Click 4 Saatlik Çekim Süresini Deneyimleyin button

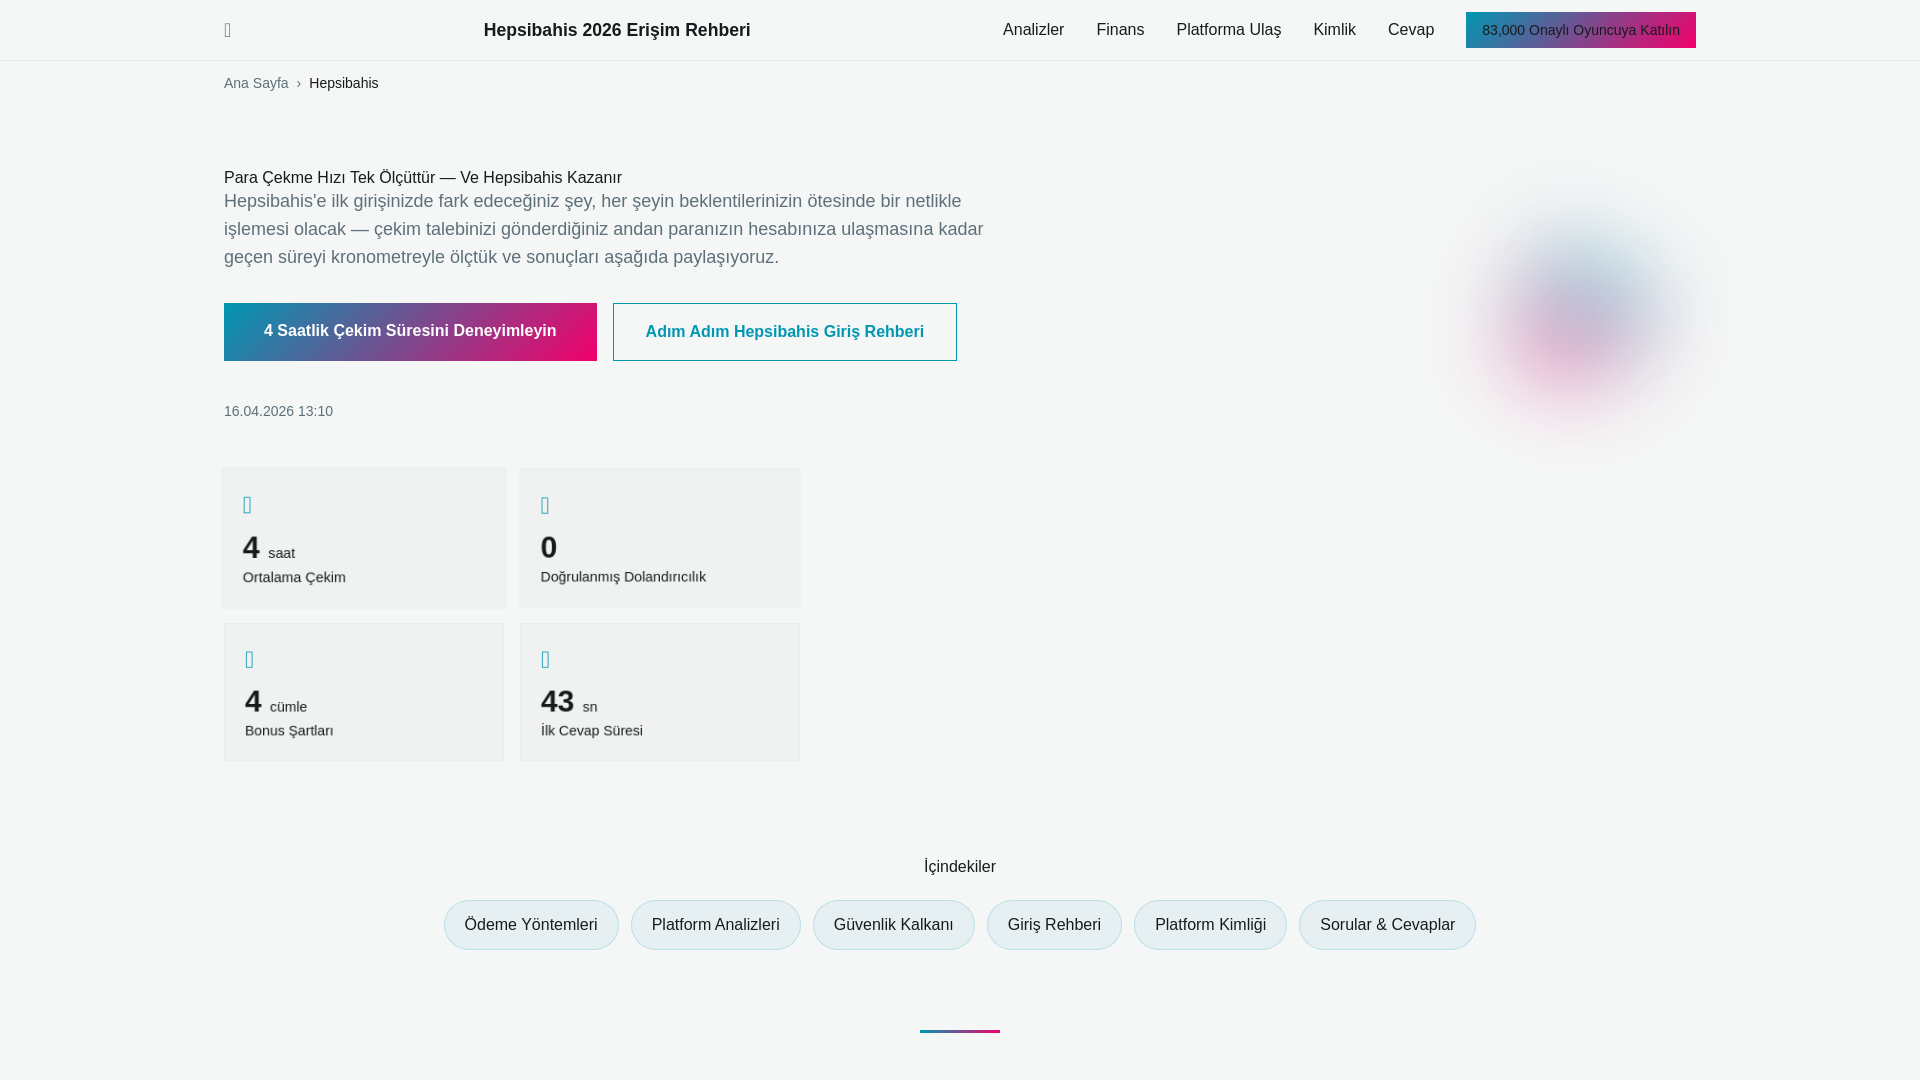click(x=410, y=331)
